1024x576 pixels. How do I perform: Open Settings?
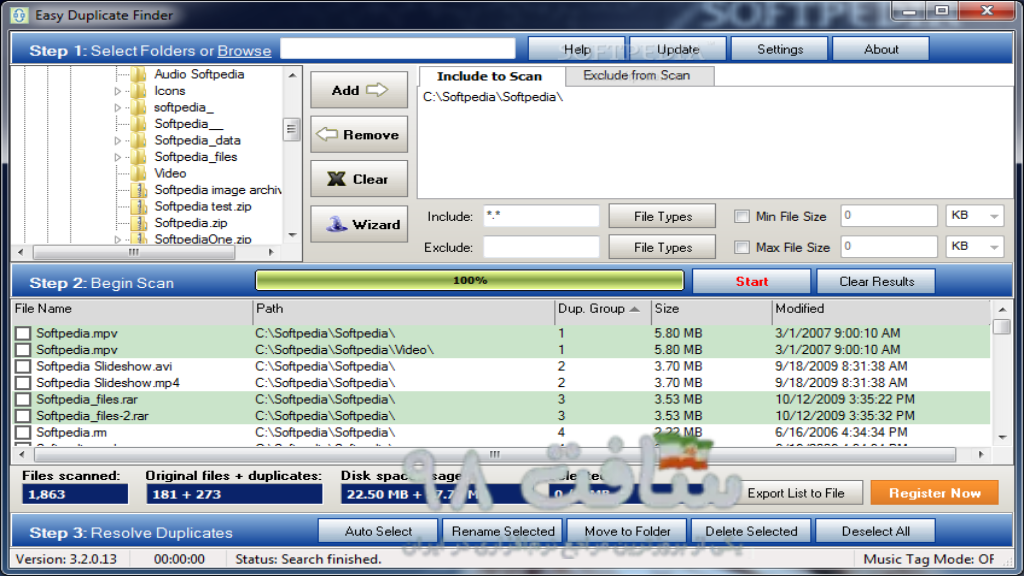(x=780, y=49)
